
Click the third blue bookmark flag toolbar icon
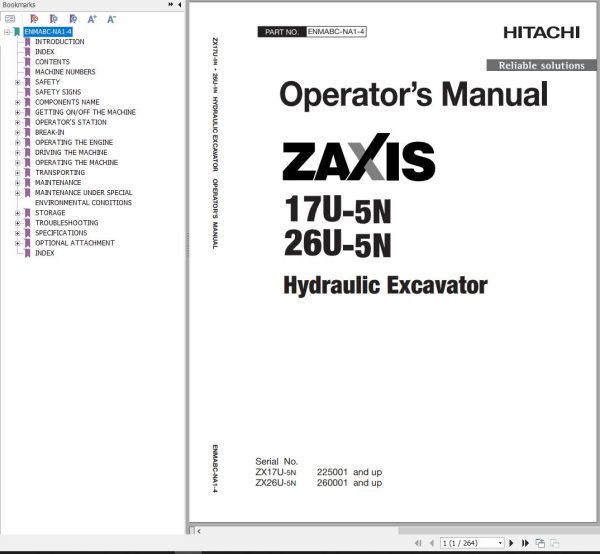[x=73, y=19]
